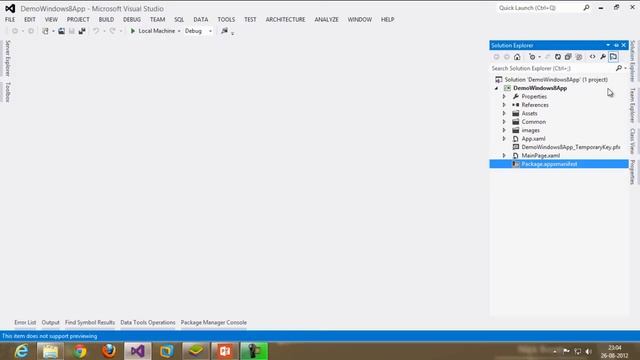Open the Package Manager Console tab
The height and width of the screenshot is (360, 640).
click(213, 322)
